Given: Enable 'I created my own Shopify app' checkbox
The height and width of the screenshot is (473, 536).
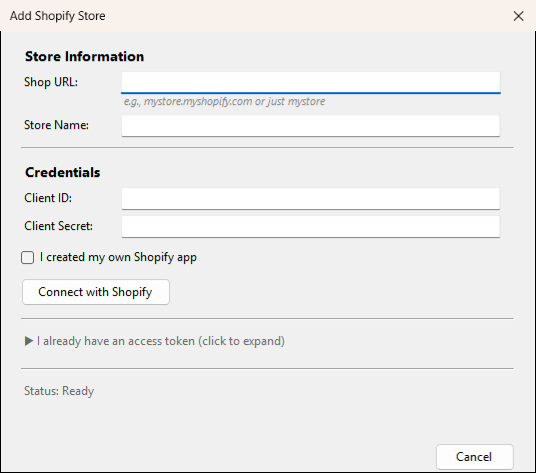Looking at the screenshot, I should tap(27, 257).
